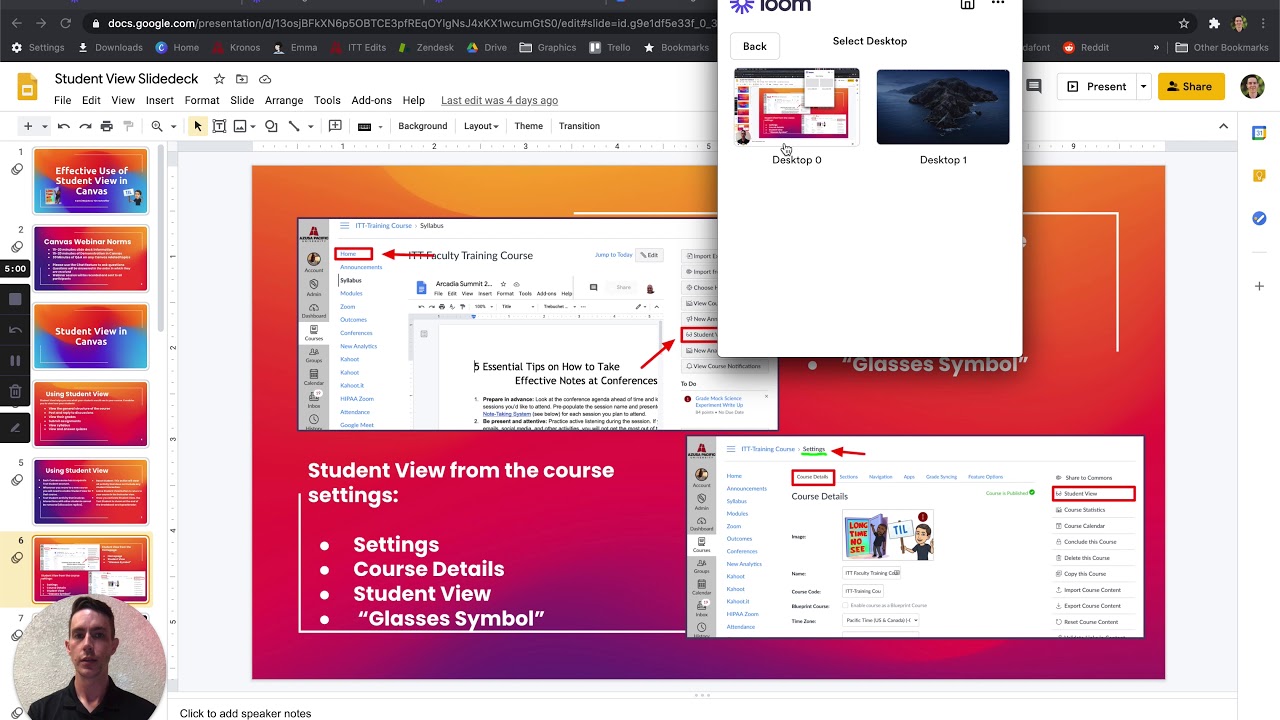Click the Insert image icon
This screenshot has width=1280, height=720.
tap(241, 126)
